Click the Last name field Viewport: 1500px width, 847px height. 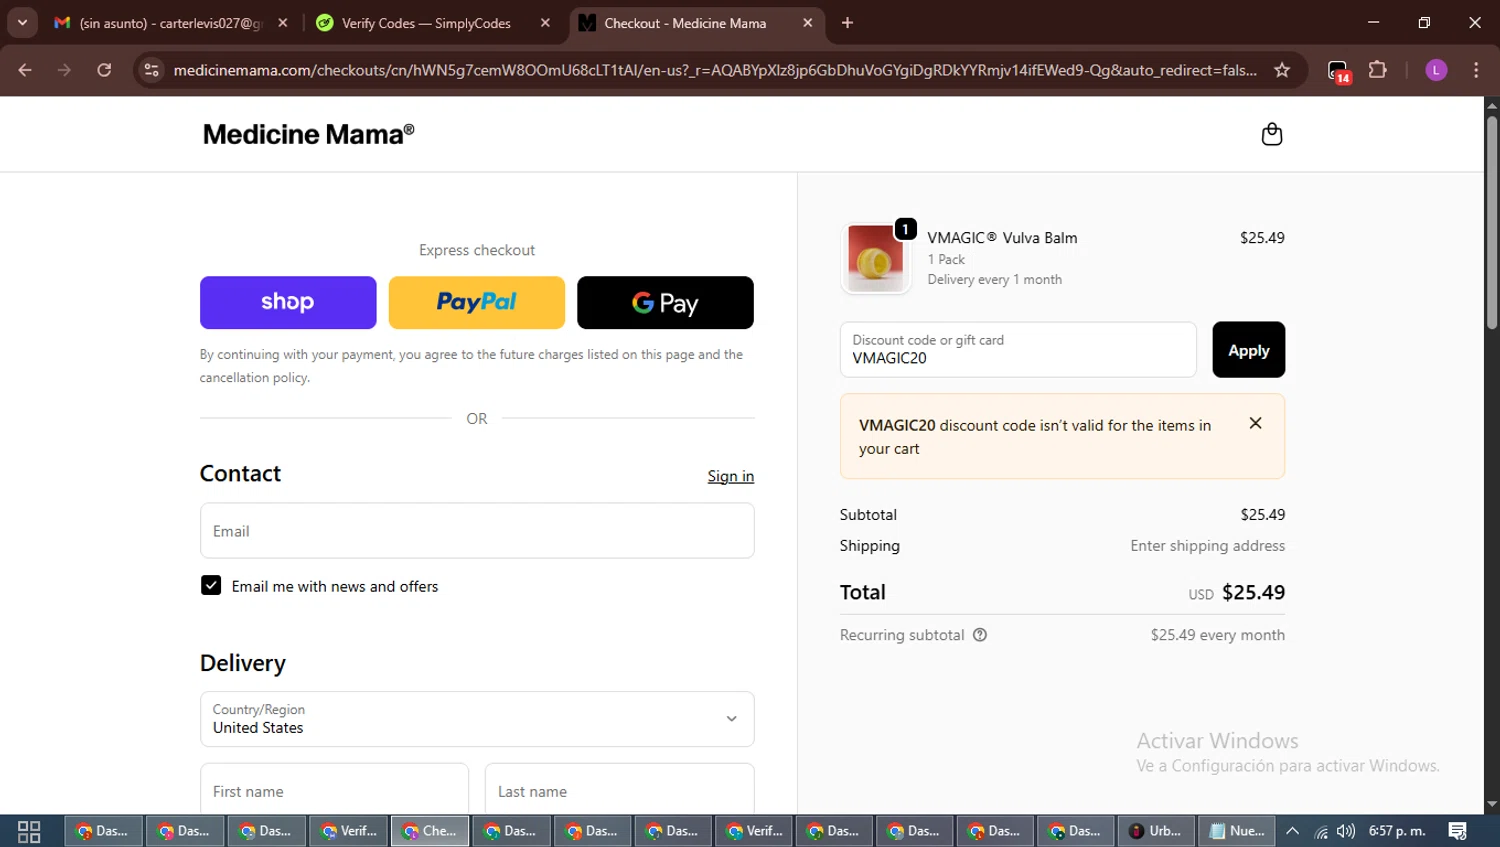click(x=620, y=790)
